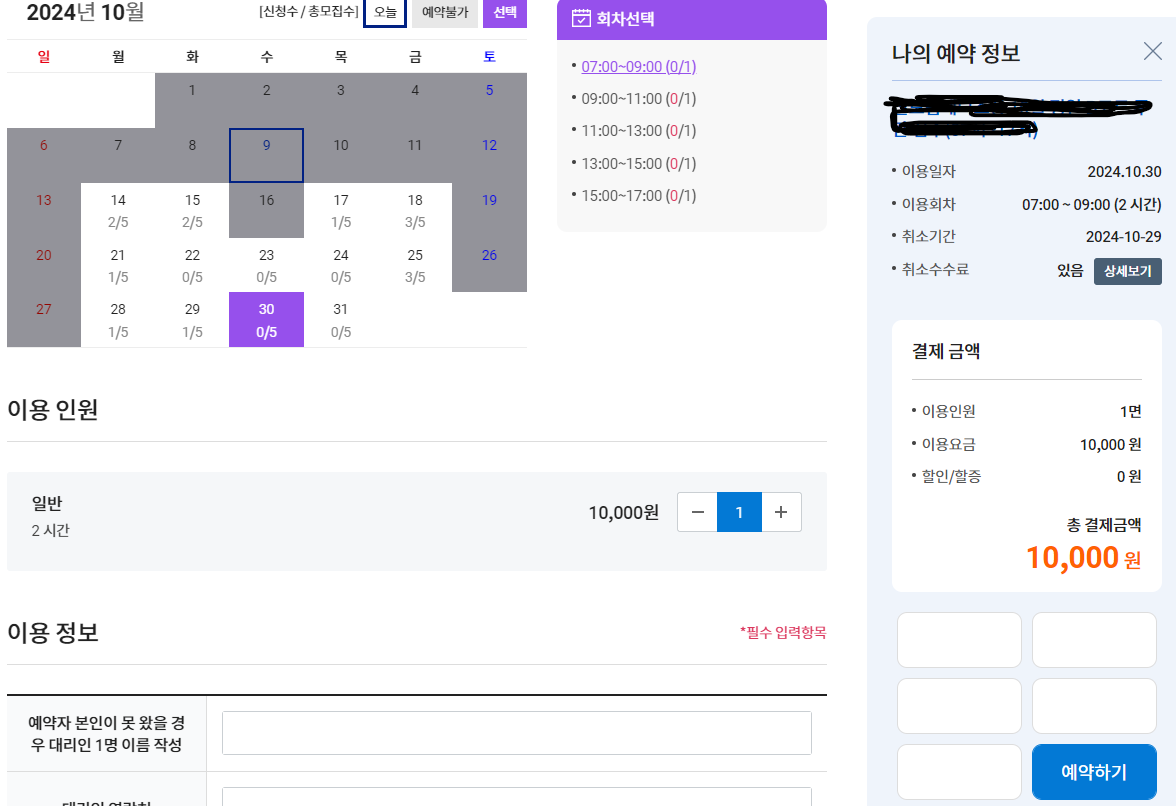Select October 25 on the calendar
The image size is (1176, 806).
point(414,266)
